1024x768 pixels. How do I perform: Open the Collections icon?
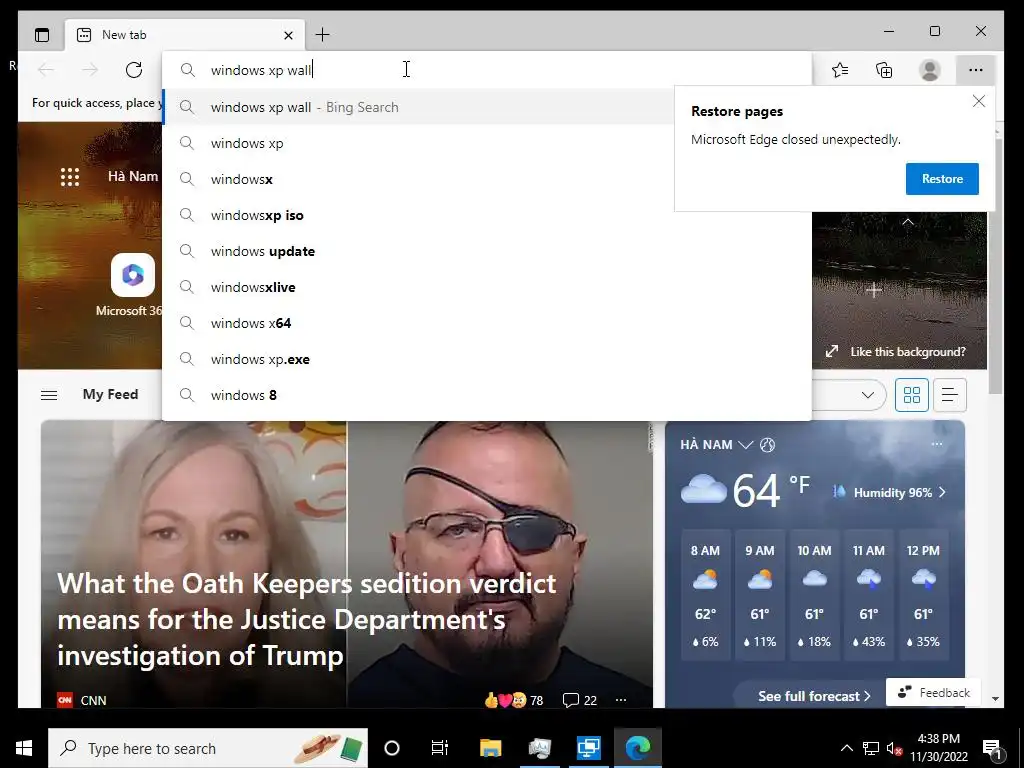(884, 70)
